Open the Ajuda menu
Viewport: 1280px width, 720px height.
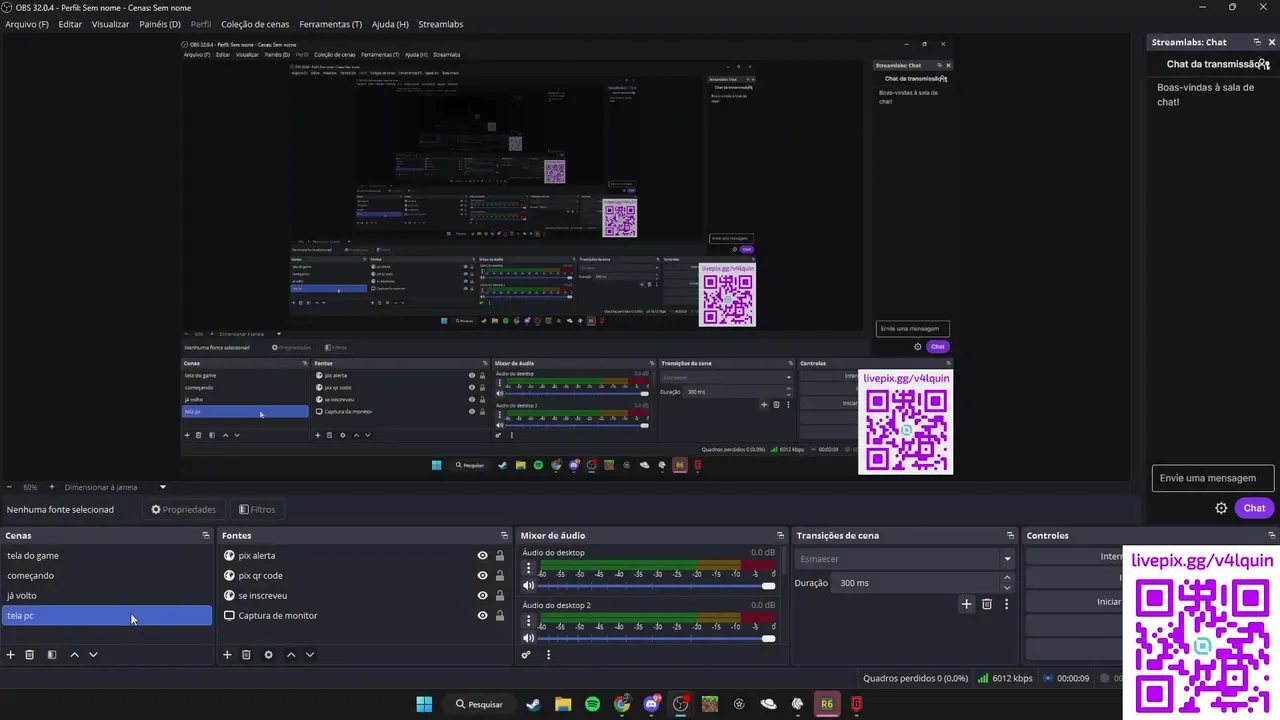point(390,24)
